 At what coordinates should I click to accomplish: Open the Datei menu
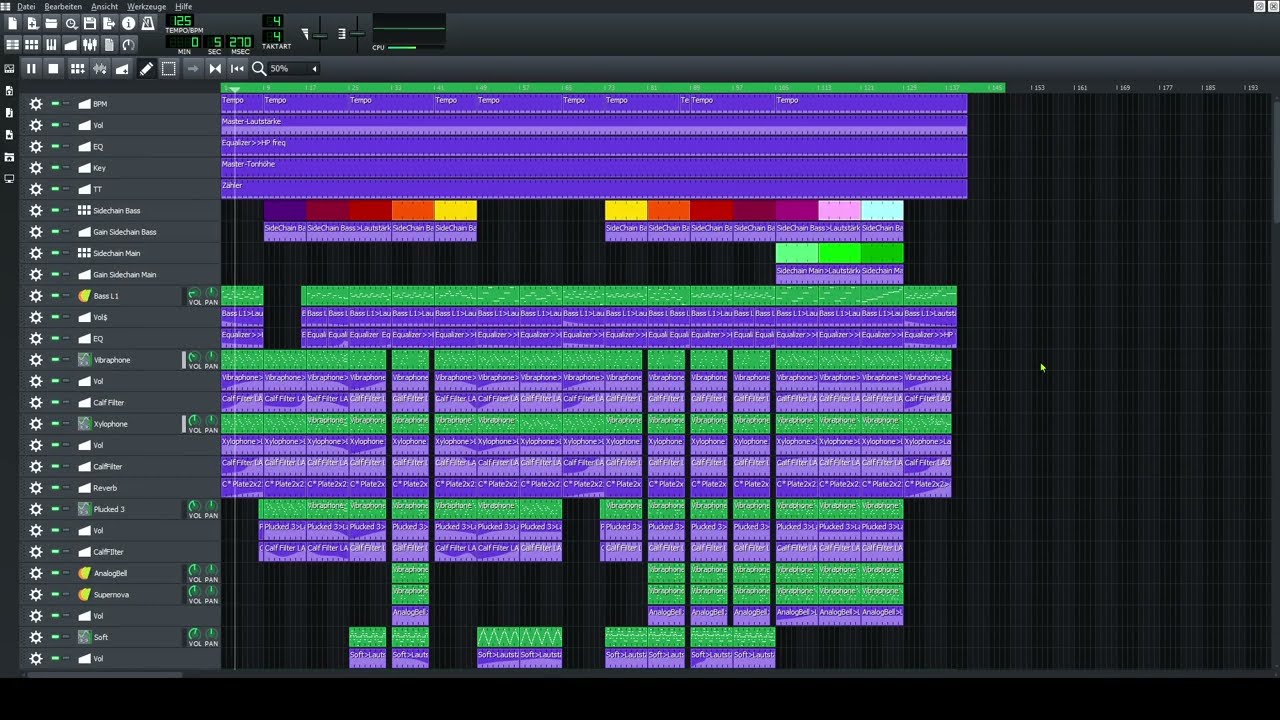[26, 6]
